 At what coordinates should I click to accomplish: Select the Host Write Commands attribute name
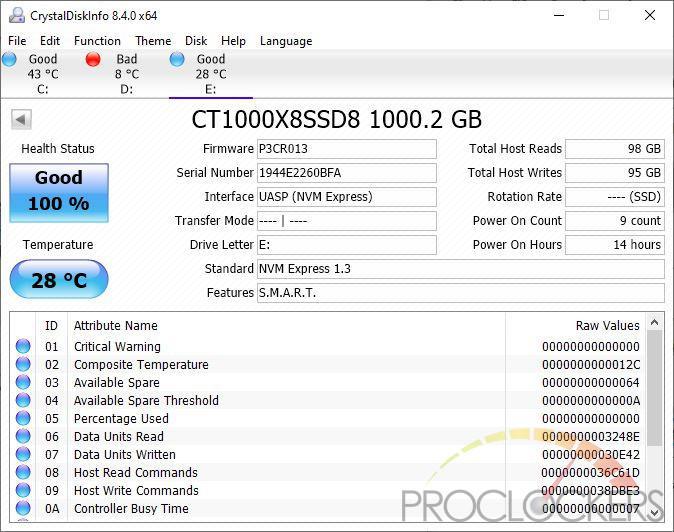pyautogui.click(x=136, y=491)
